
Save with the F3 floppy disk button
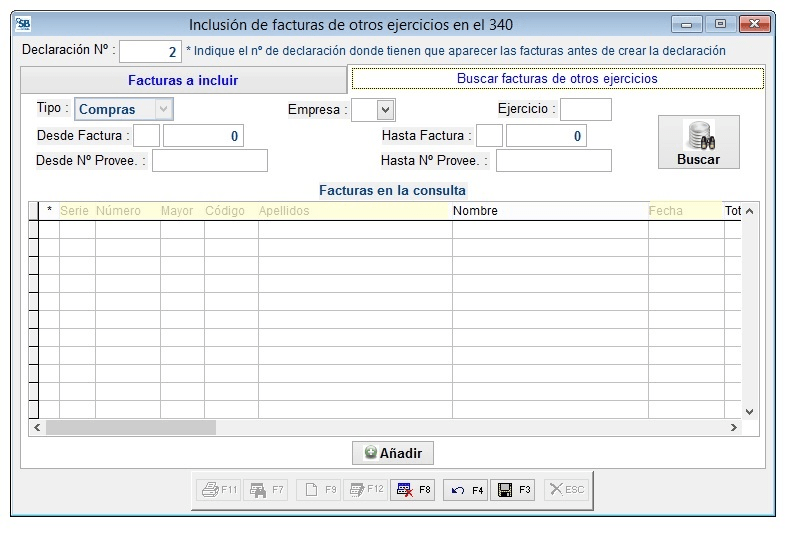(513, 490)
